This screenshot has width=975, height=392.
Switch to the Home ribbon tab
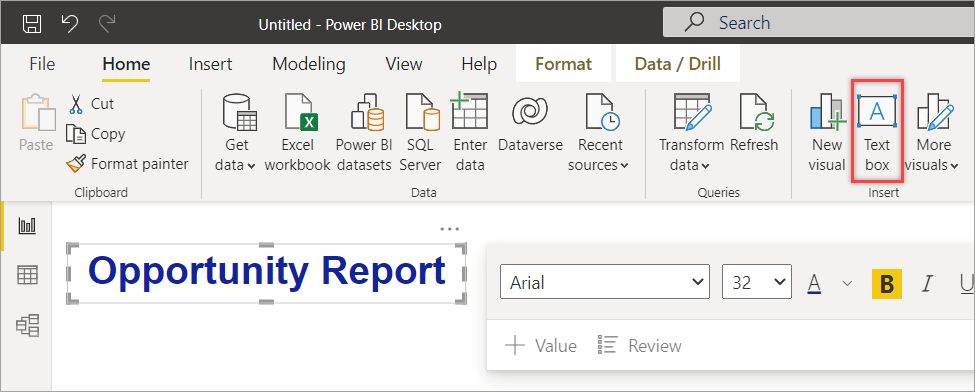[x=126, y=64]
